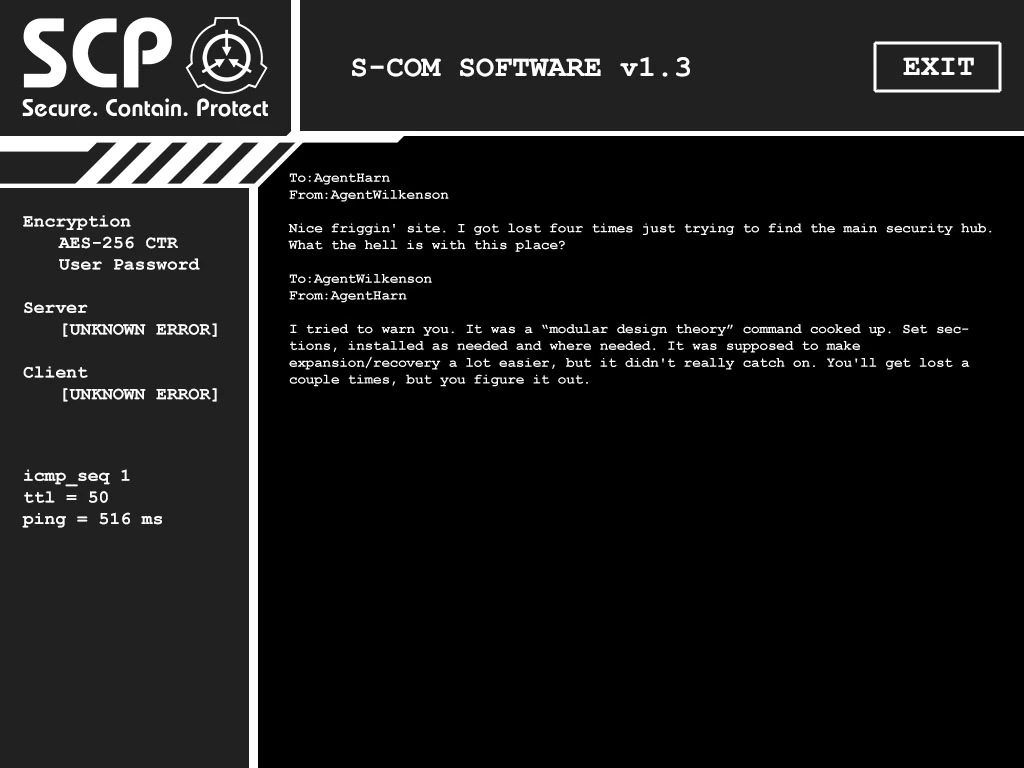Click the ttl = 50 value
The height and width of the screenshot is (768, 1024).
(x=66, y=498)
